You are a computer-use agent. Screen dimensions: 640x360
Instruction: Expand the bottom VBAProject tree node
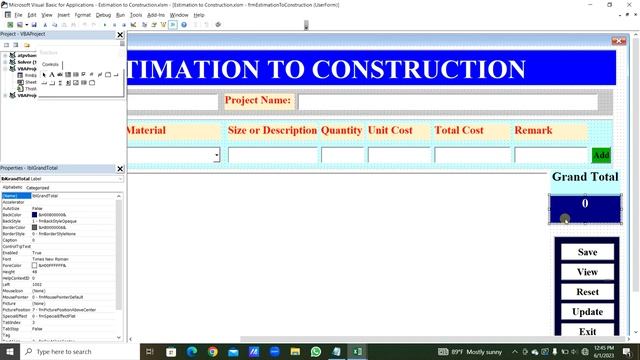5,96
